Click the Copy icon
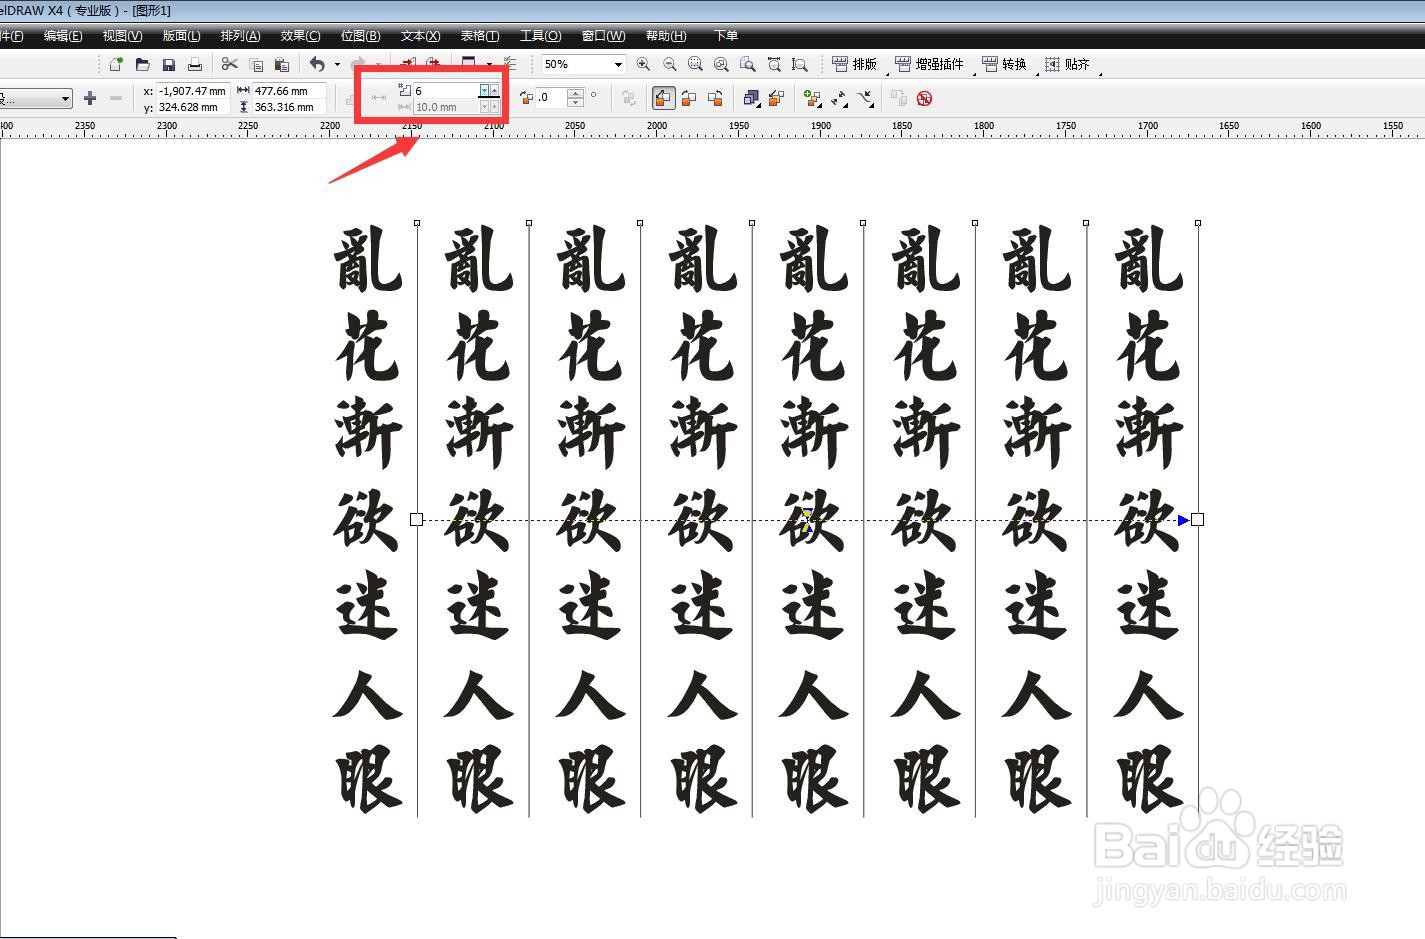The image size is (1425, 939). coord(256,64)
